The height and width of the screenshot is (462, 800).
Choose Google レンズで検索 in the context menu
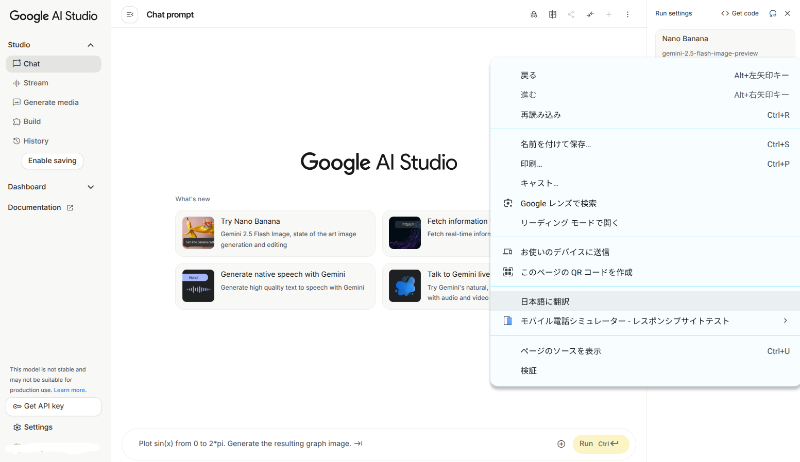tap(645, 203)
